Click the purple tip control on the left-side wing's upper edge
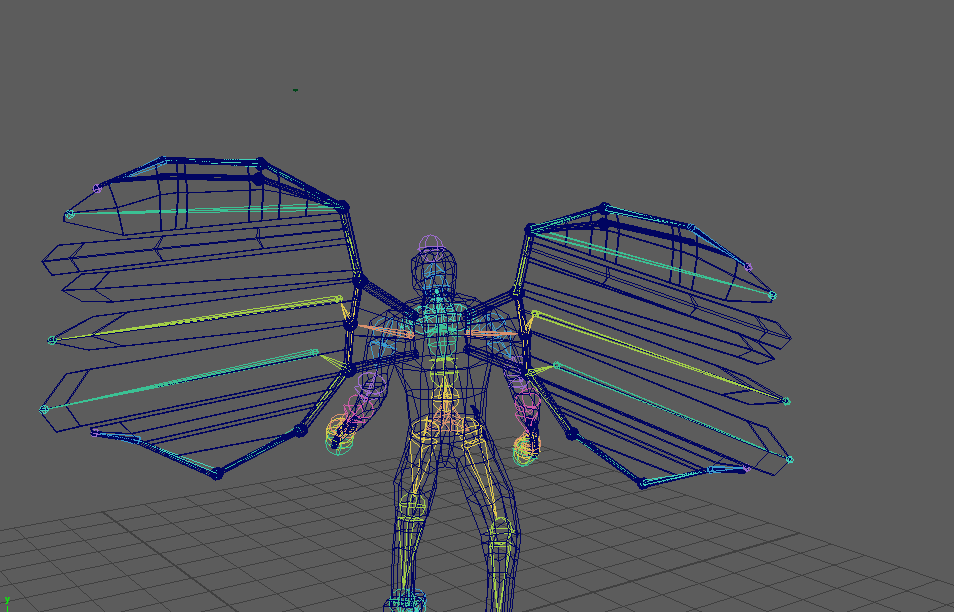The width and height of the screenshot is (954, 612). point(97,189)
